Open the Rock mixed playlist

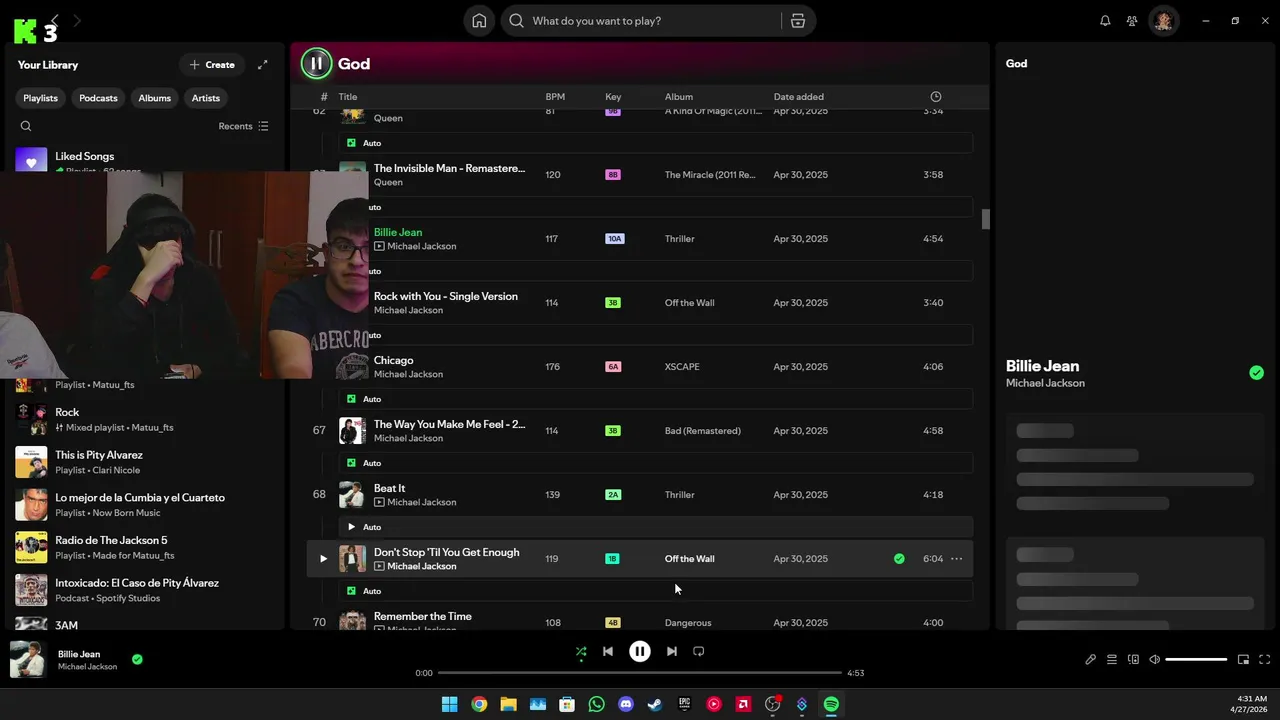pyautogui.click(x=143, y=419)
